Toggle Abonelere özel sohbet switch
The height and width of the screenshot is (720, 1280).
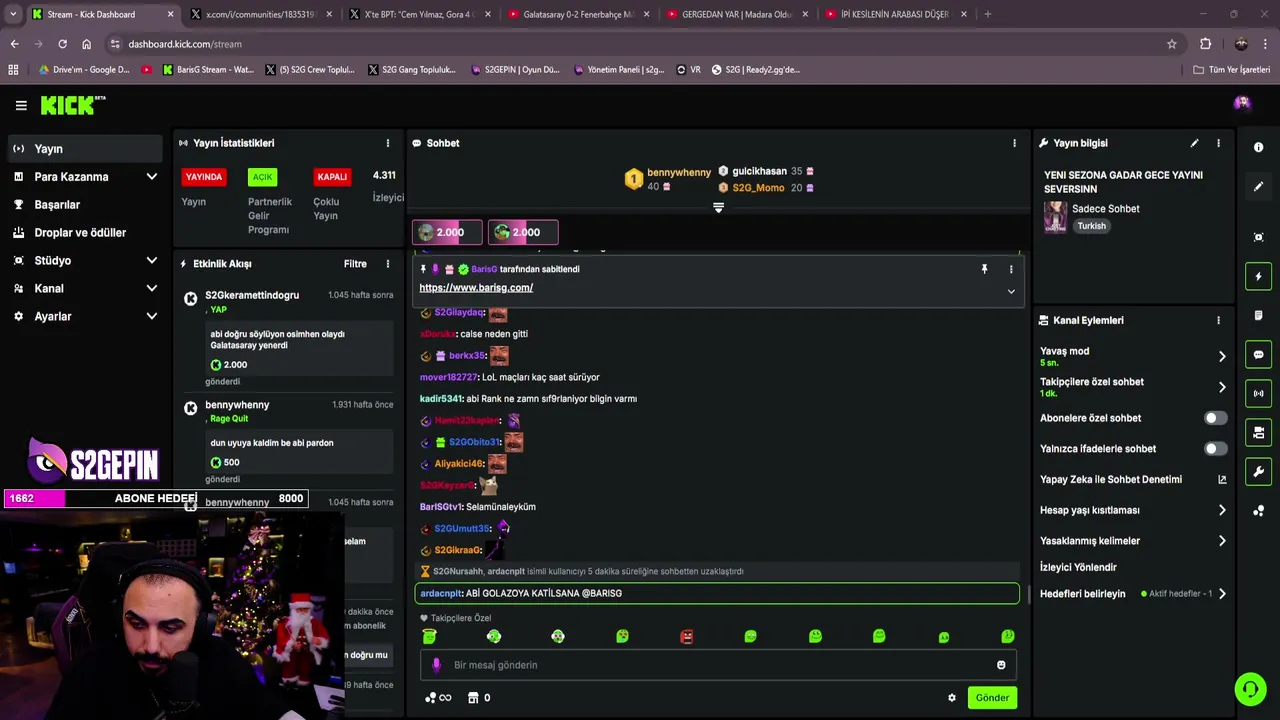point(1215,418)
